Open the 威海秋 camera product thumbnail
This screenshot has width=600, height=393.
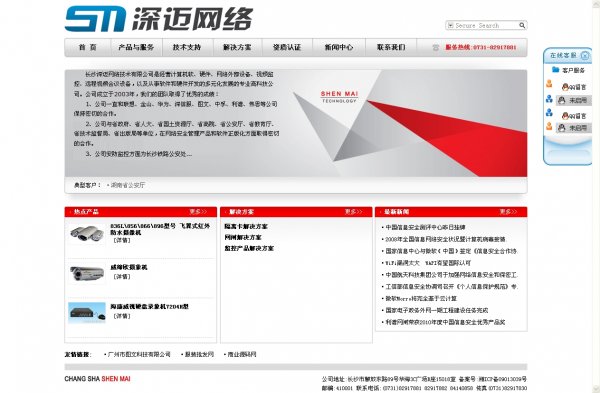coord(87,273)
